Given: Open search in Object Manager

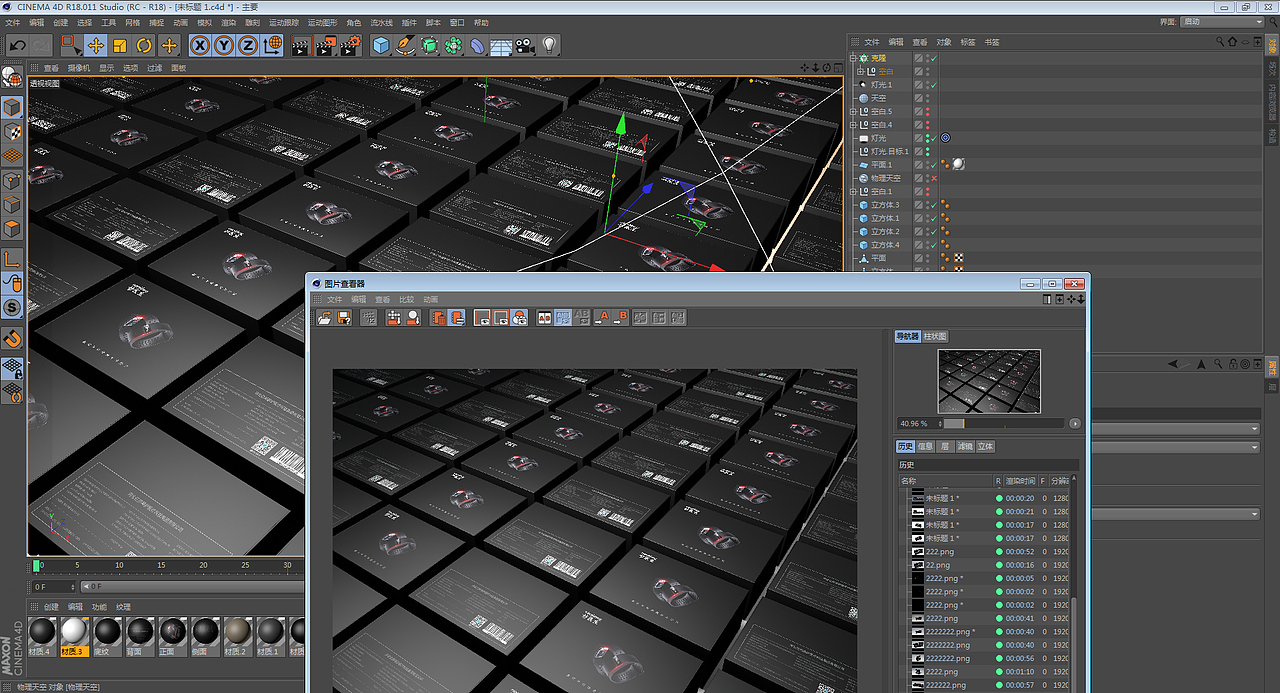Looking at the screenshot, I should coord(1221,42).
